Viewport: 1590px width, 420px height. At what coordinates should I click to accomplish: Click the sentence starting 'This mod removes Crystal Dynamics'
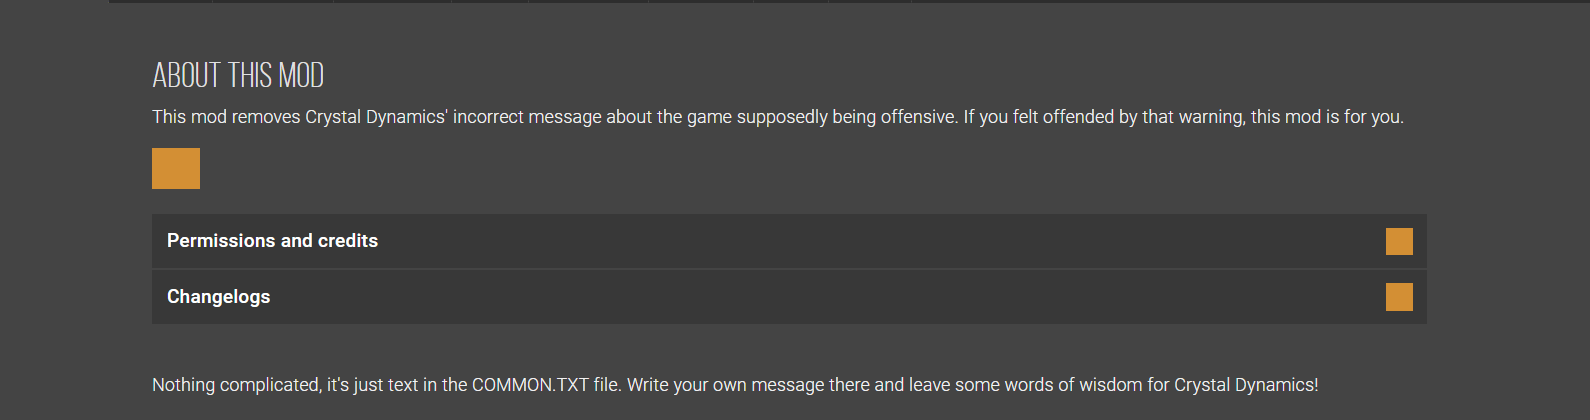[300, 117]
